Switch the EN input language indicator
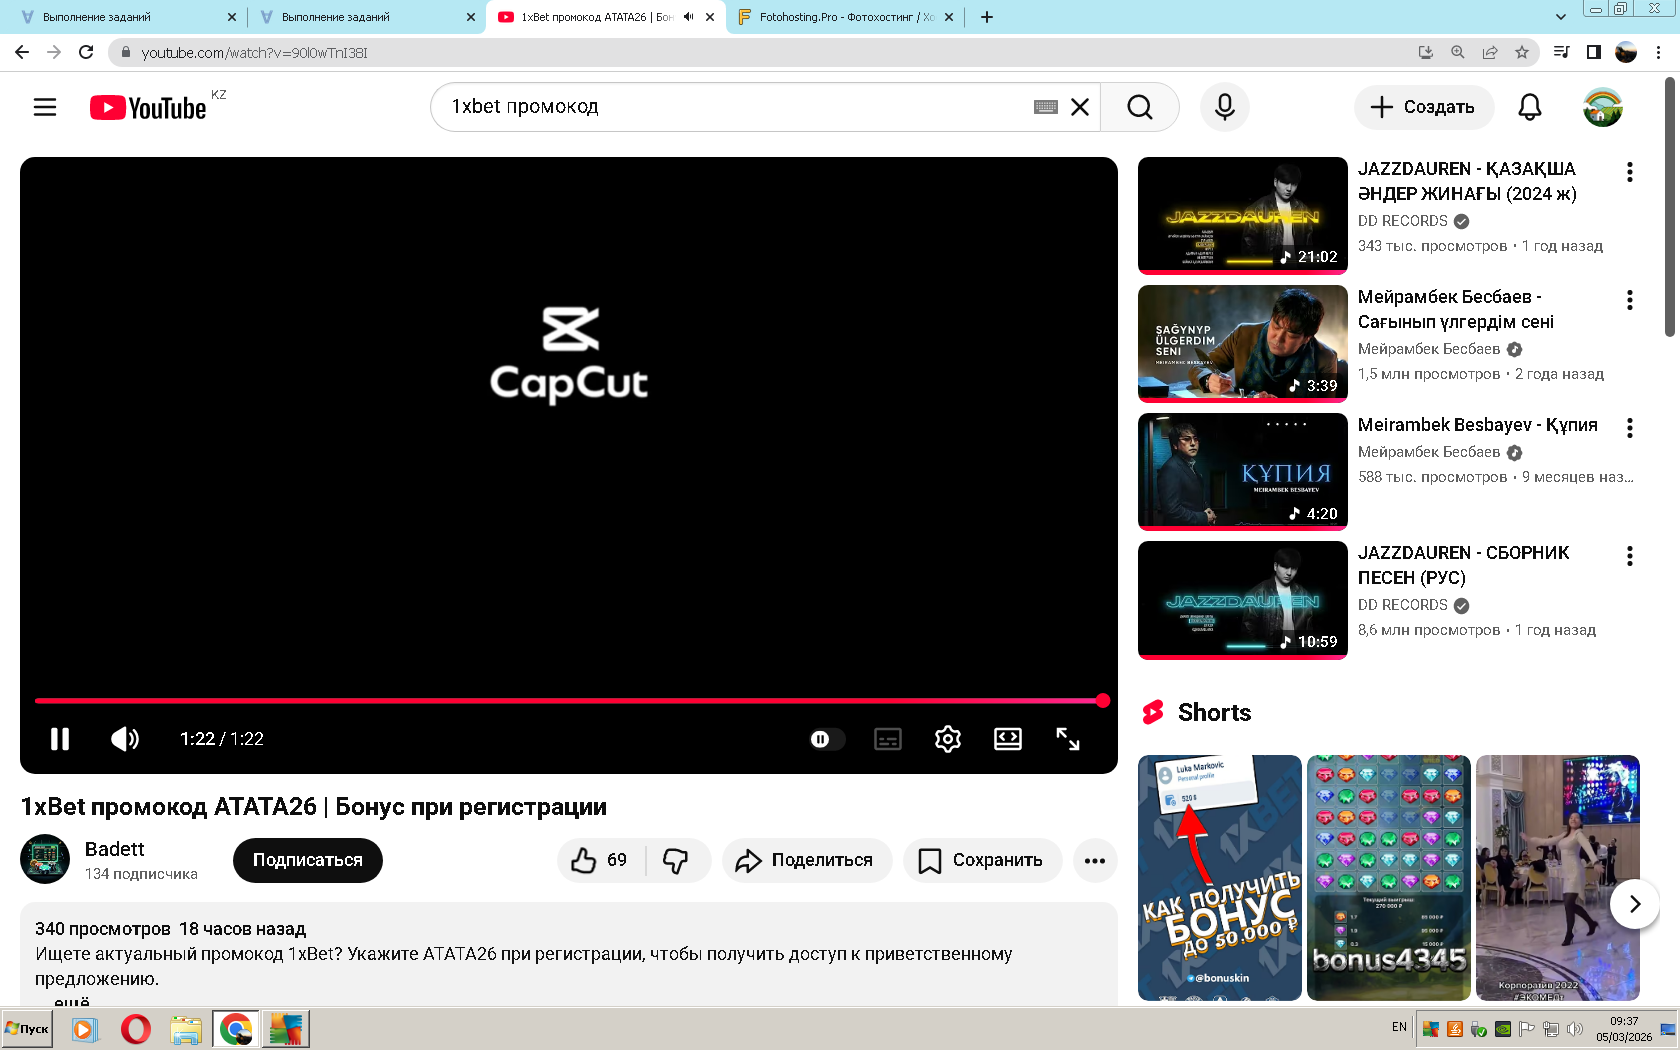 [x=1399, y=1027]
